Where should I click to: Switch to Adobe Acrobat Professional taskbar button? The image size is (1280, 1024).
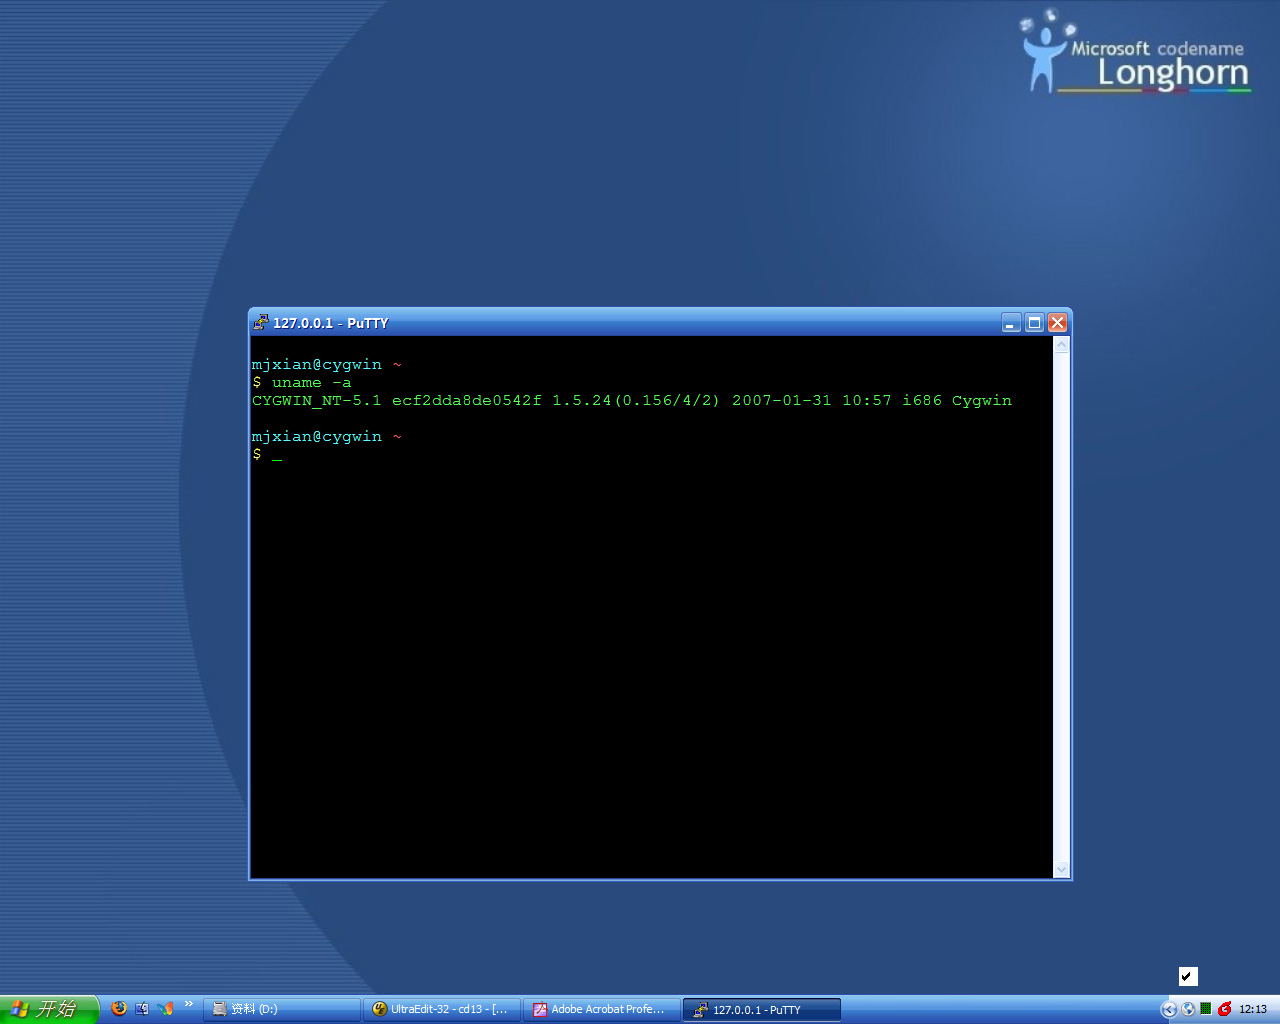pyautogui.click(x=601, y=1010)
